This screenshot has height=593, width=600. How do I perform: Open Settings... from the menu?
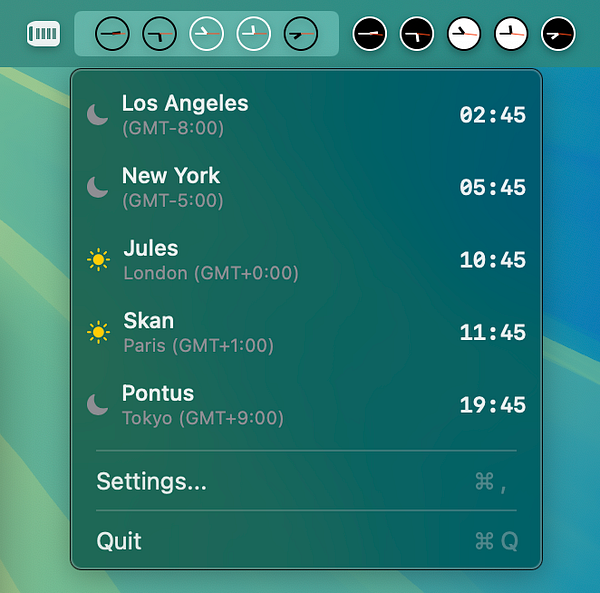pyautogui.click(x=306, y=481)
